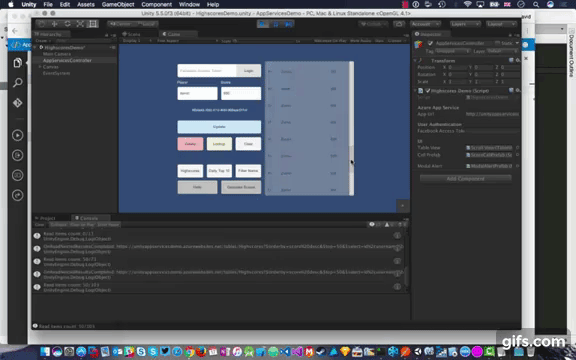Open the Assets menu
The width and height of the screenshot is (576, 360).
[x=86, y=4]
